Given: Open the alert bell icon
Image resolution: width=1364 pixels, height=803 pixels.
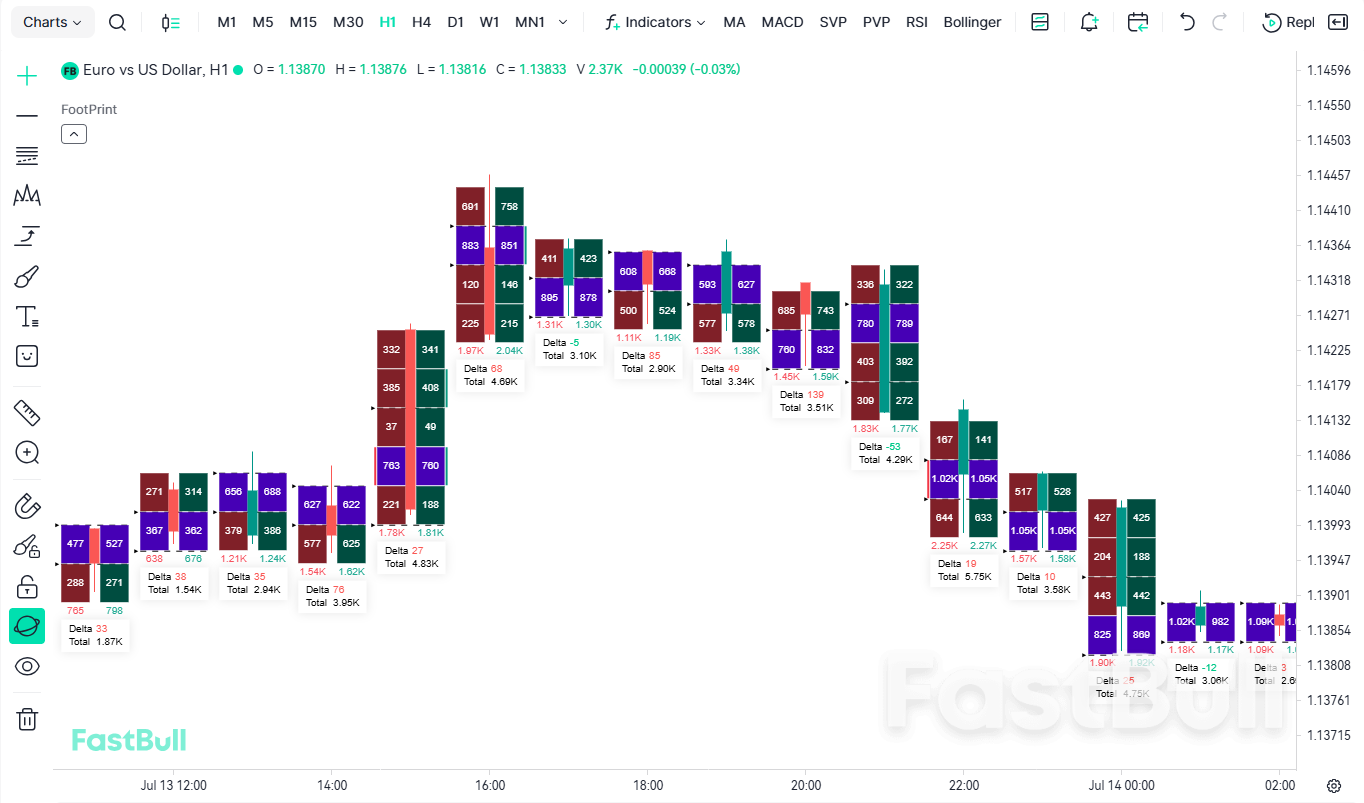Looking at the screenshot, I should point(1089,22).
